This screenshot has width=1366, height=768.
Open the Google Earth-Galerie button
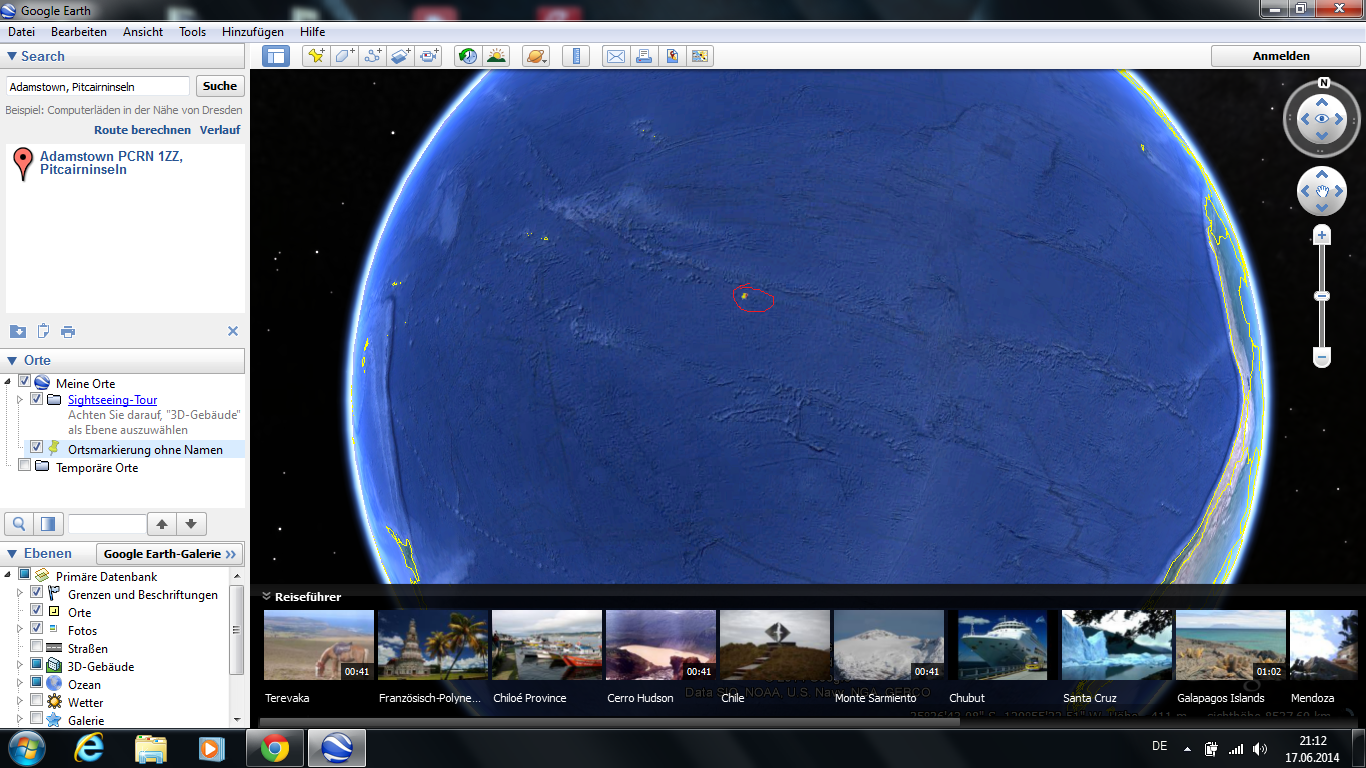click(170, 554)
